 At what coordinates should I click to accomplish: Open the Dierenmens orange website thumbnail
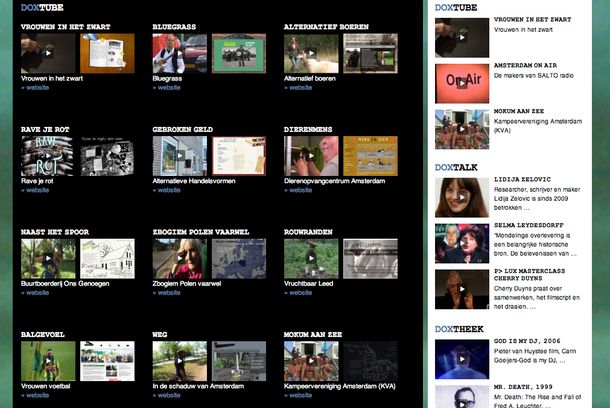[x=370, y=156]
